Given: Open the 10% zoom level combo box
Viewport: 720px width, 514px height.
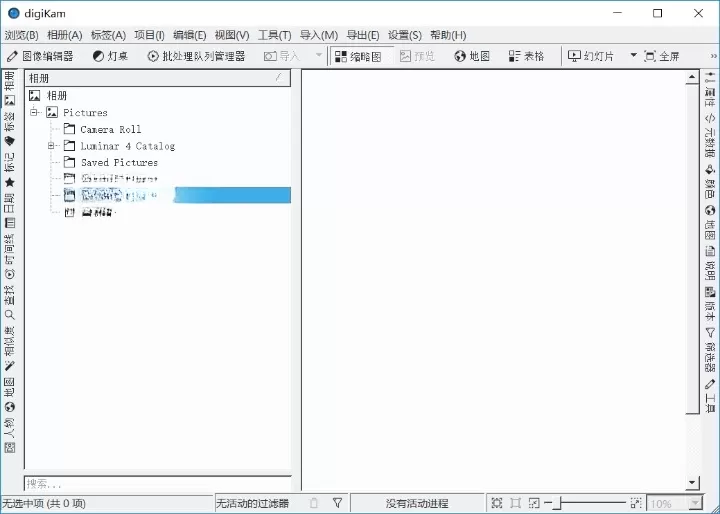Looking at the screenshot, I should click(x=674, y=503).
